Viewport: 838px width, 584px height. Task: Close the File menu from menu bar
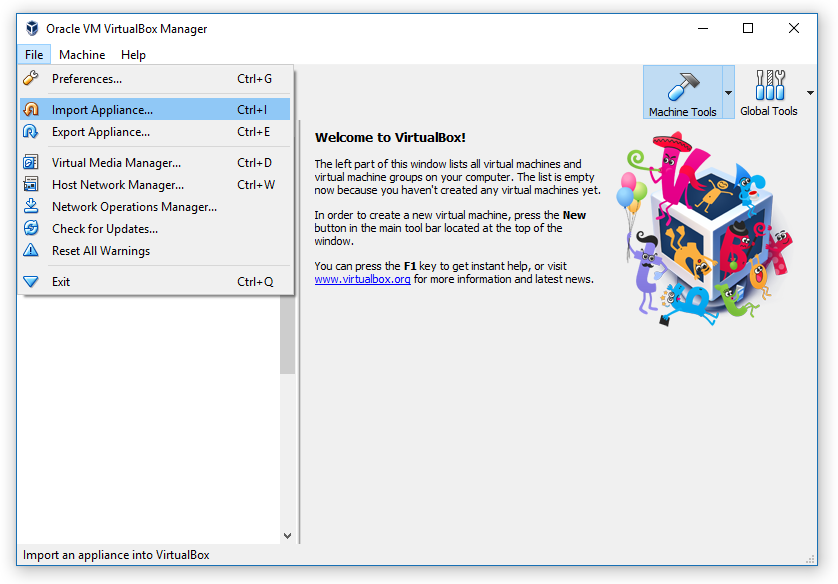click(x=34, y=55)
